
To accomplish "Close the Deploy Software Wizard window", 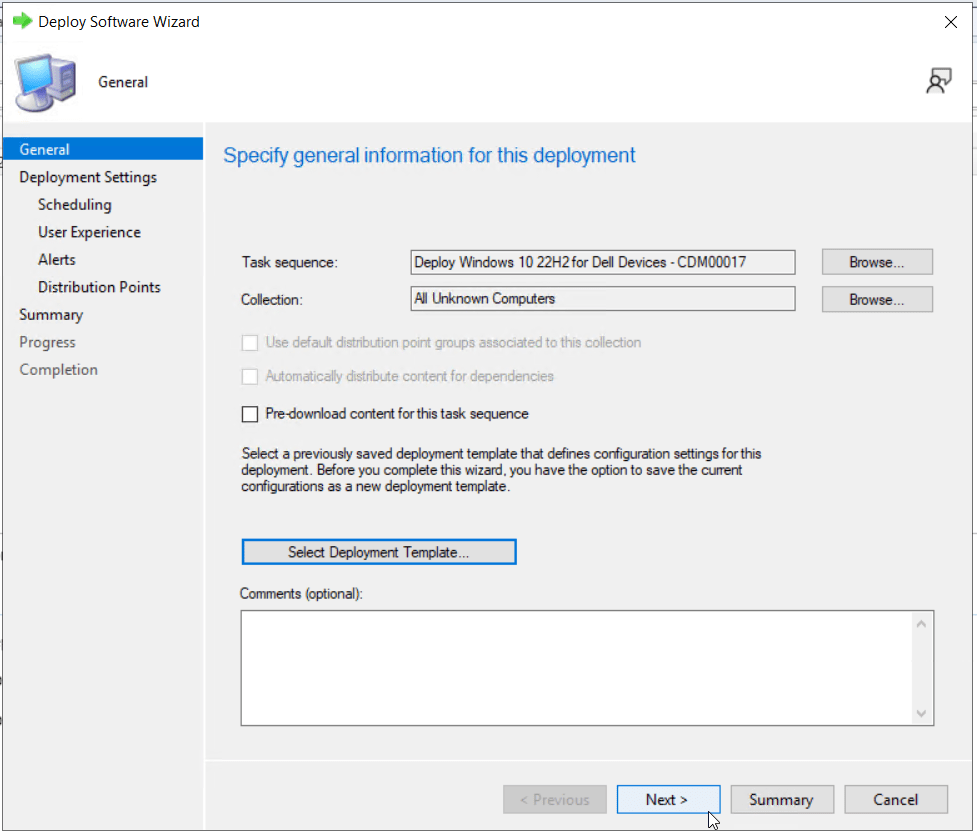I will point(950,21).
